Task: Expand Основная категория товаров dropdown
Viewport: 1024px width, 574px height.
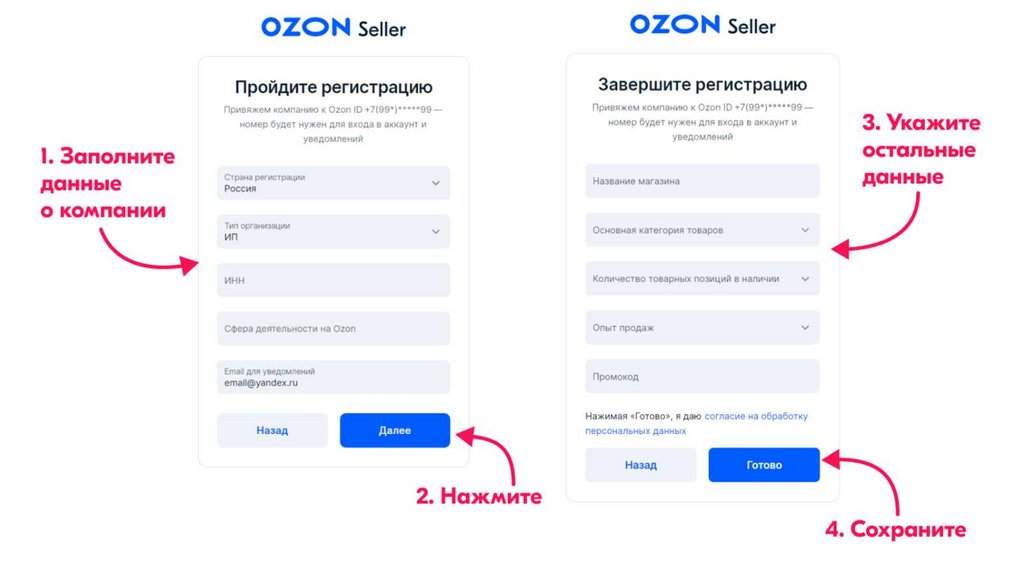Action: 702,230
